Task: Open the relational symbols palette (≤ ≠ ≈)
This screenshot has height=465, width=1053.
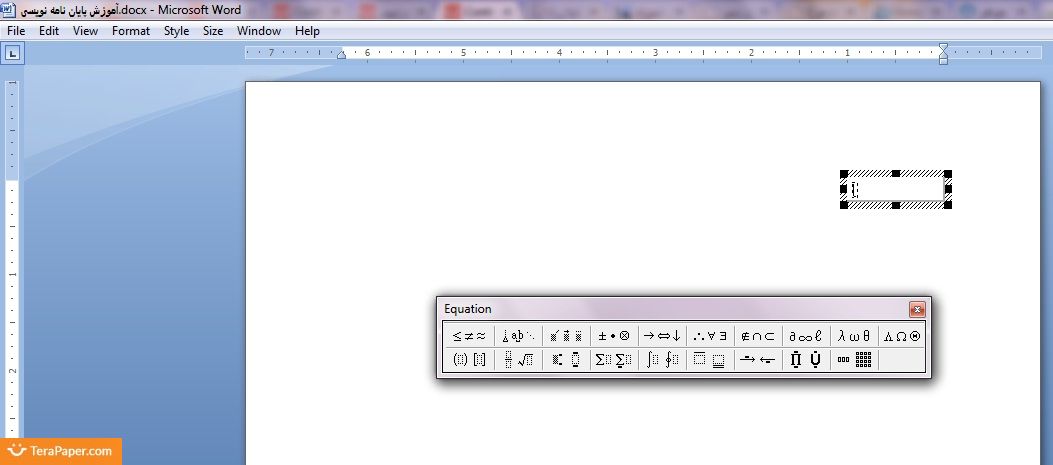Action: coord(469,336)
